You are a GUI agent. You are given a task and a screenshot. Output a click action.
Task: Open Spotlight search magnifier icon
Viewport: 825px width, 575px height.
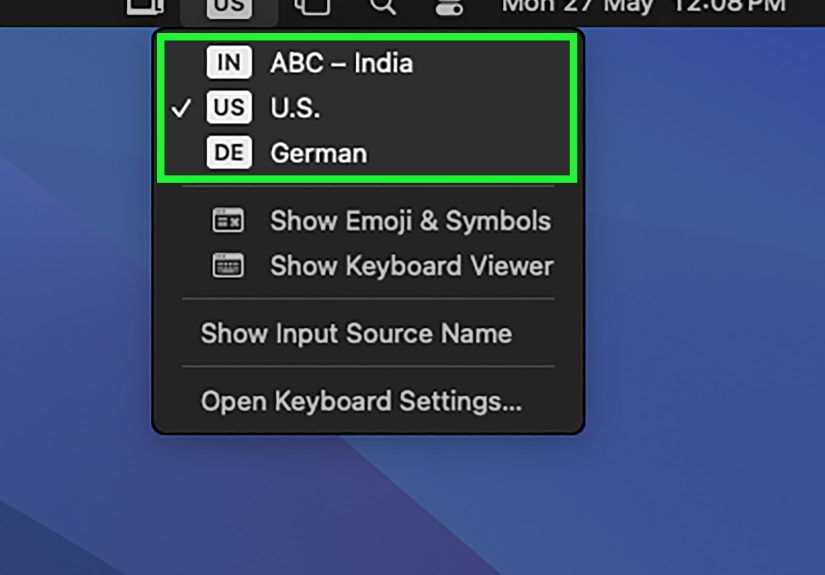pos(383,7)
